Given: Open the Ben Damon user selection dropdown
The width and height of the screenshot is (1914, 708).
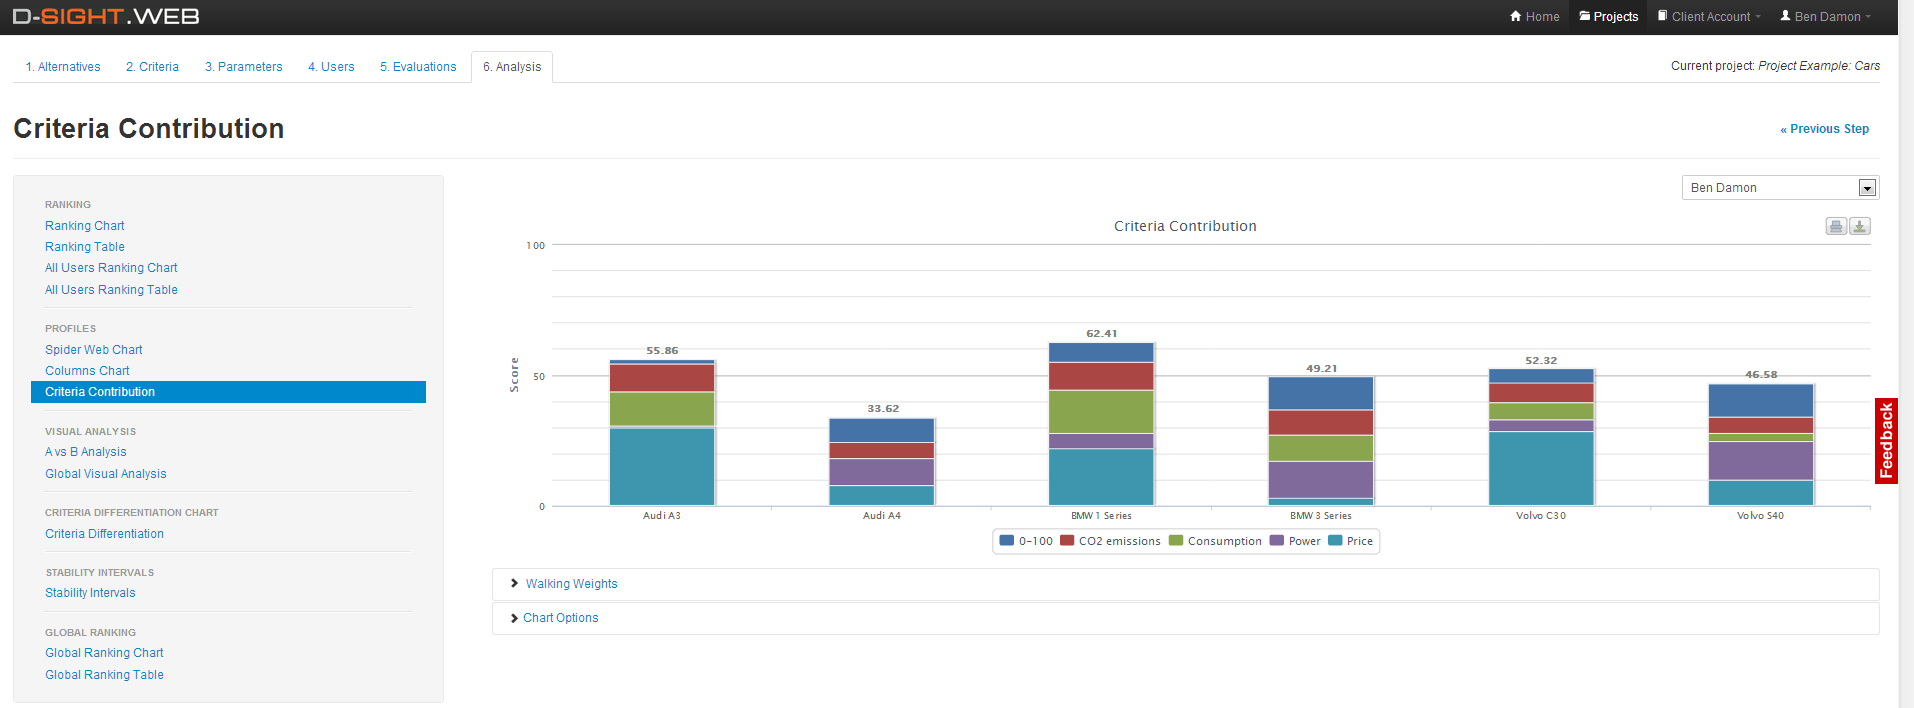Looking at the screenshot, I should tap(1779, 188).
